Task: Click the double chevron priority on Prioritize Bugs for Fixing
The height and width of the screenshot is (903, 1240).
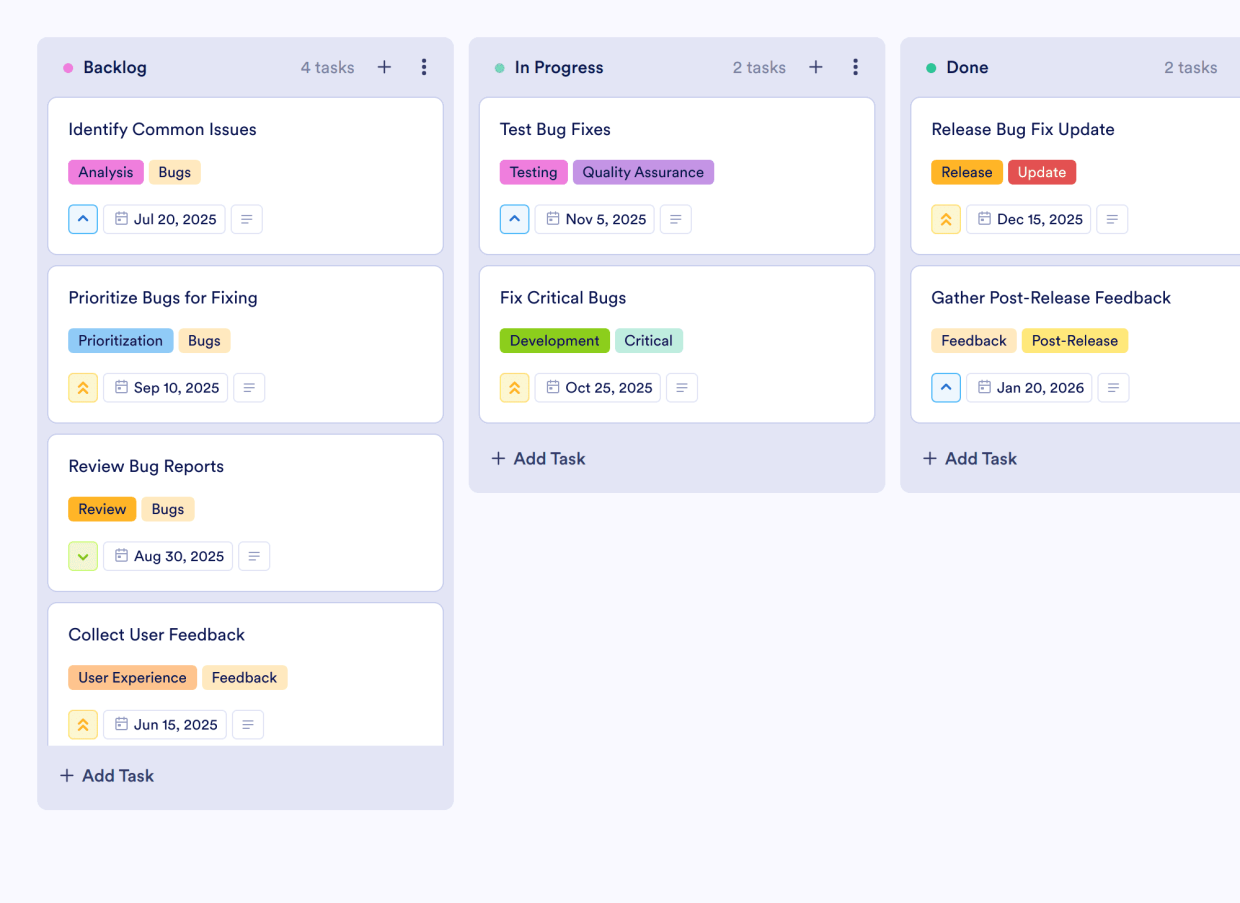Action: point(83,387)
